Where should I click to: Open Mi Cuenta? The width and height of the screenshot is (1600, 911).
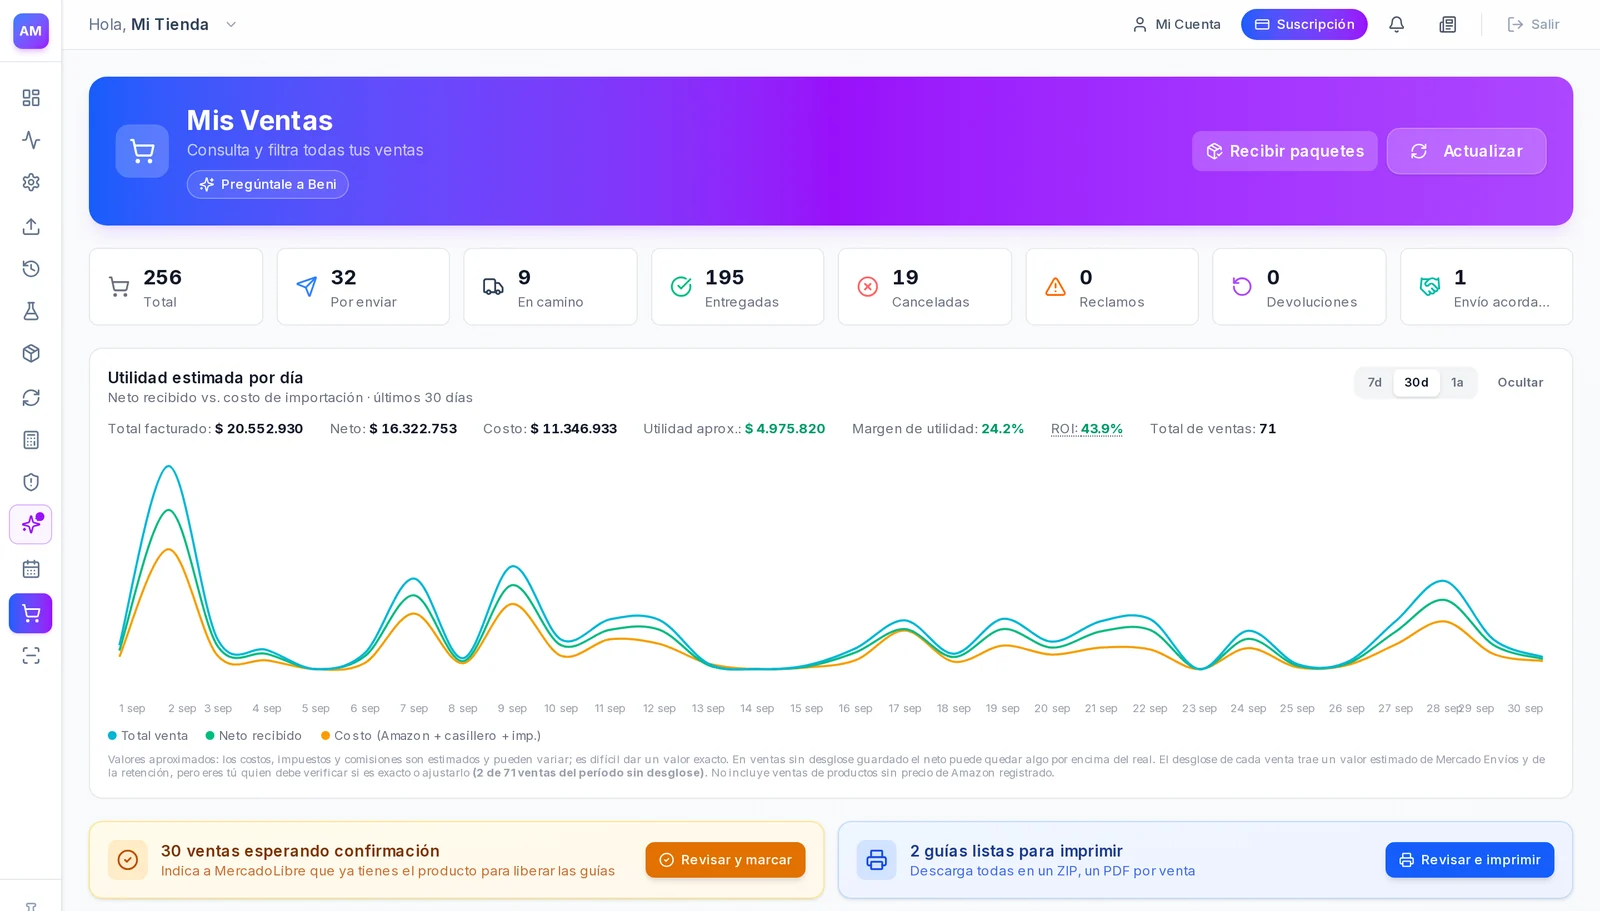pyautogui.click(x=1176, y=24)
